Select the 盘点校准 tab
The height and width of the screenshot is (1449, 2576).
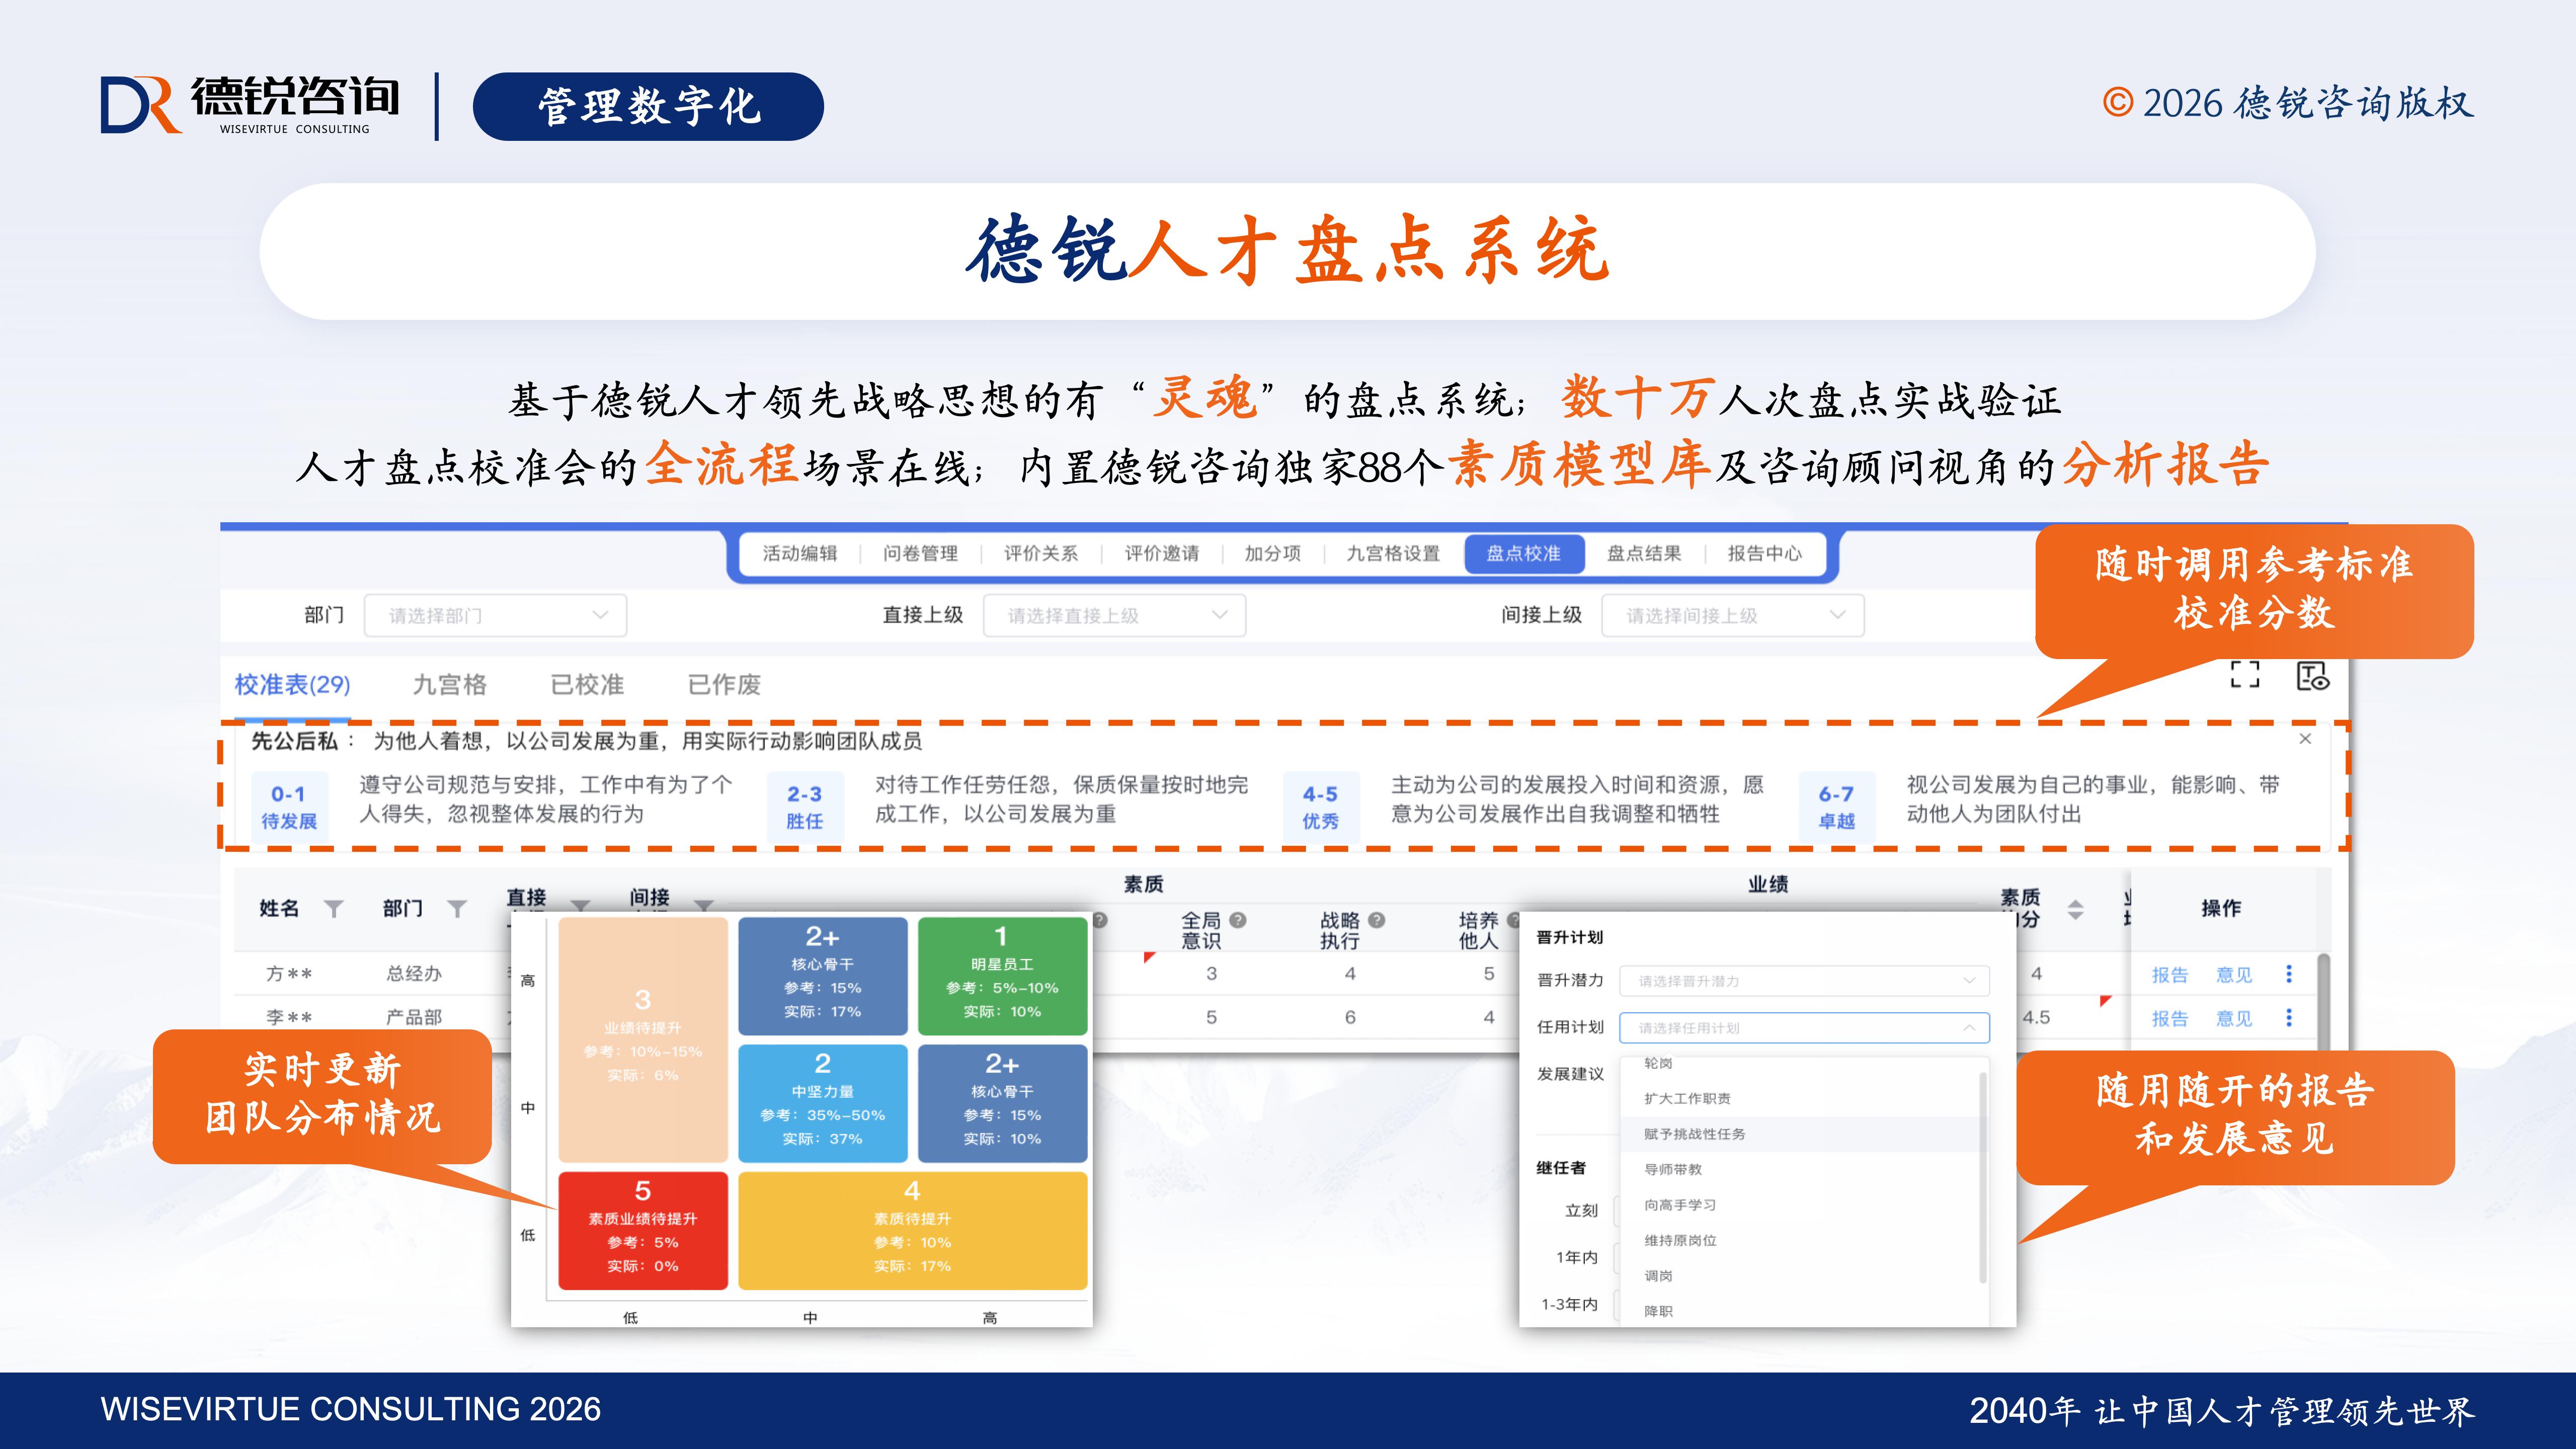point(1524,554)
